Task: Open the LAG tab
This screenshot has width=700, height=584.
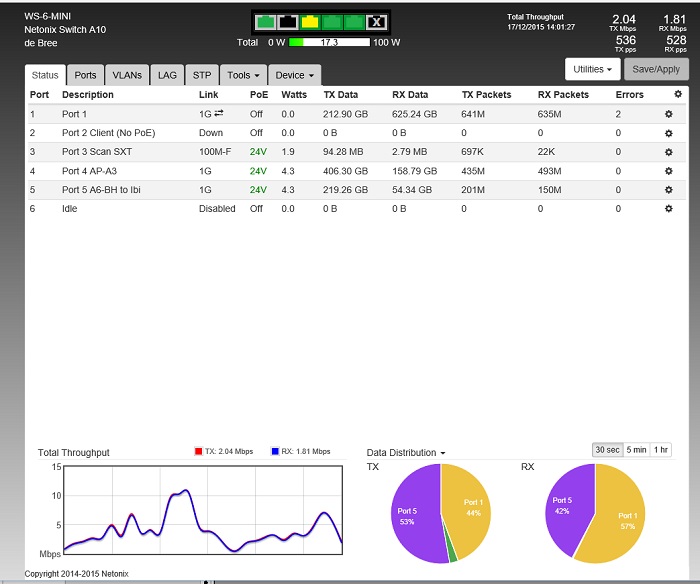Action: 167,75
